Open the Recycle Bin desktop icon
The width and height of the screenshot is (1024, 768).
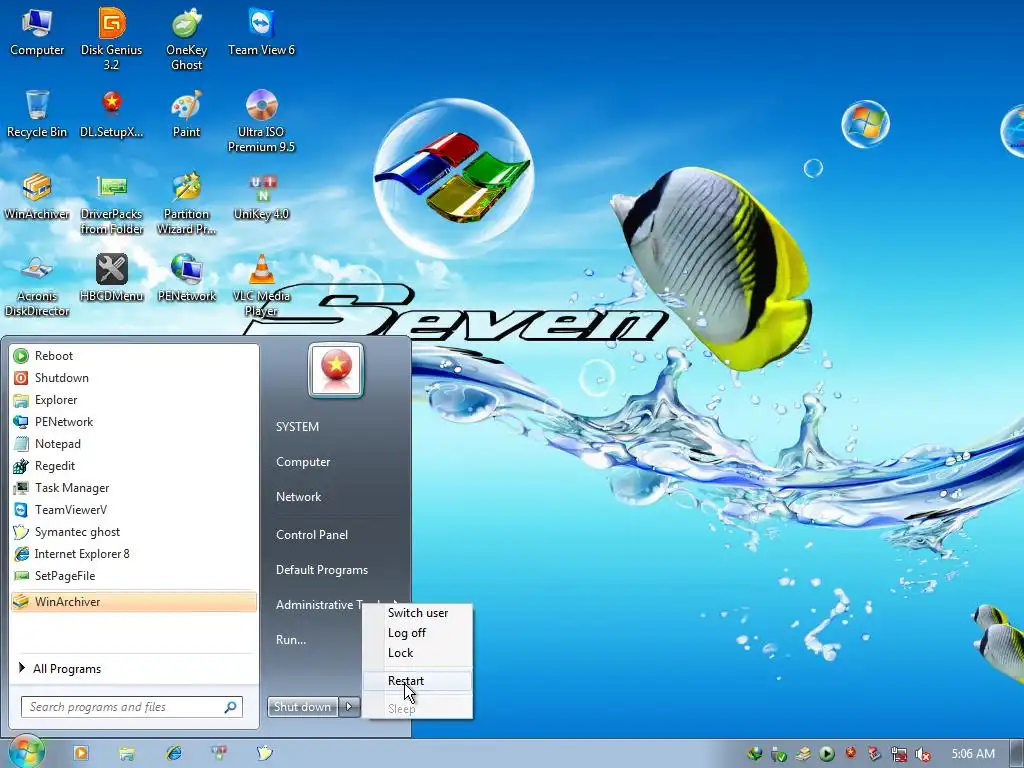(x=37, y=114)
